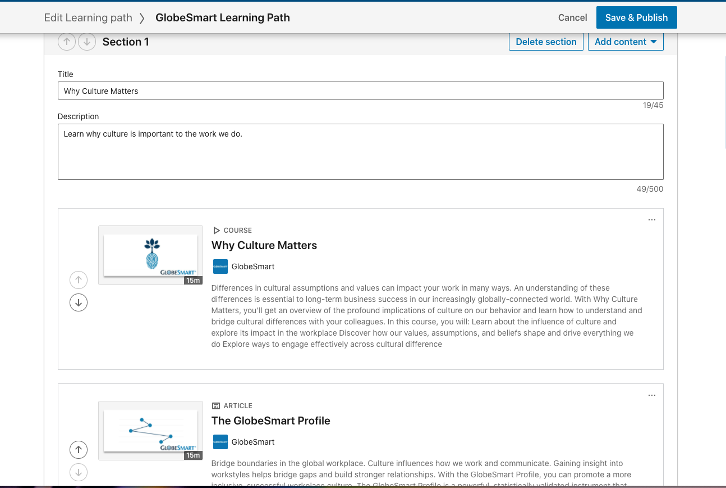Screen dimensions: 726x488
Task: Click the ARTICLE type label
Action: (238, 406)
